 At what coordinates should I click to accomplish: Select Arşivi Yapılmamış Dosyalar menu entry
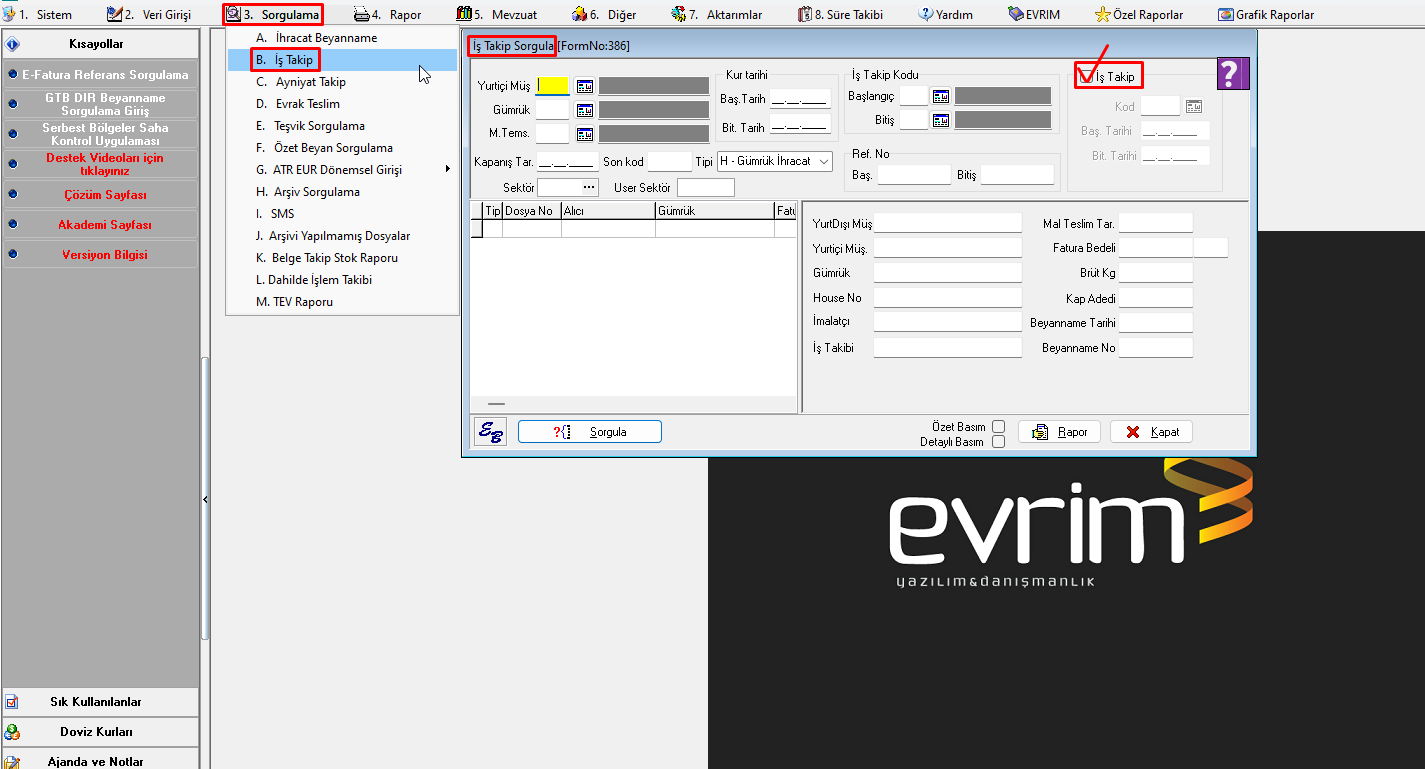click(x=342, y=236)
